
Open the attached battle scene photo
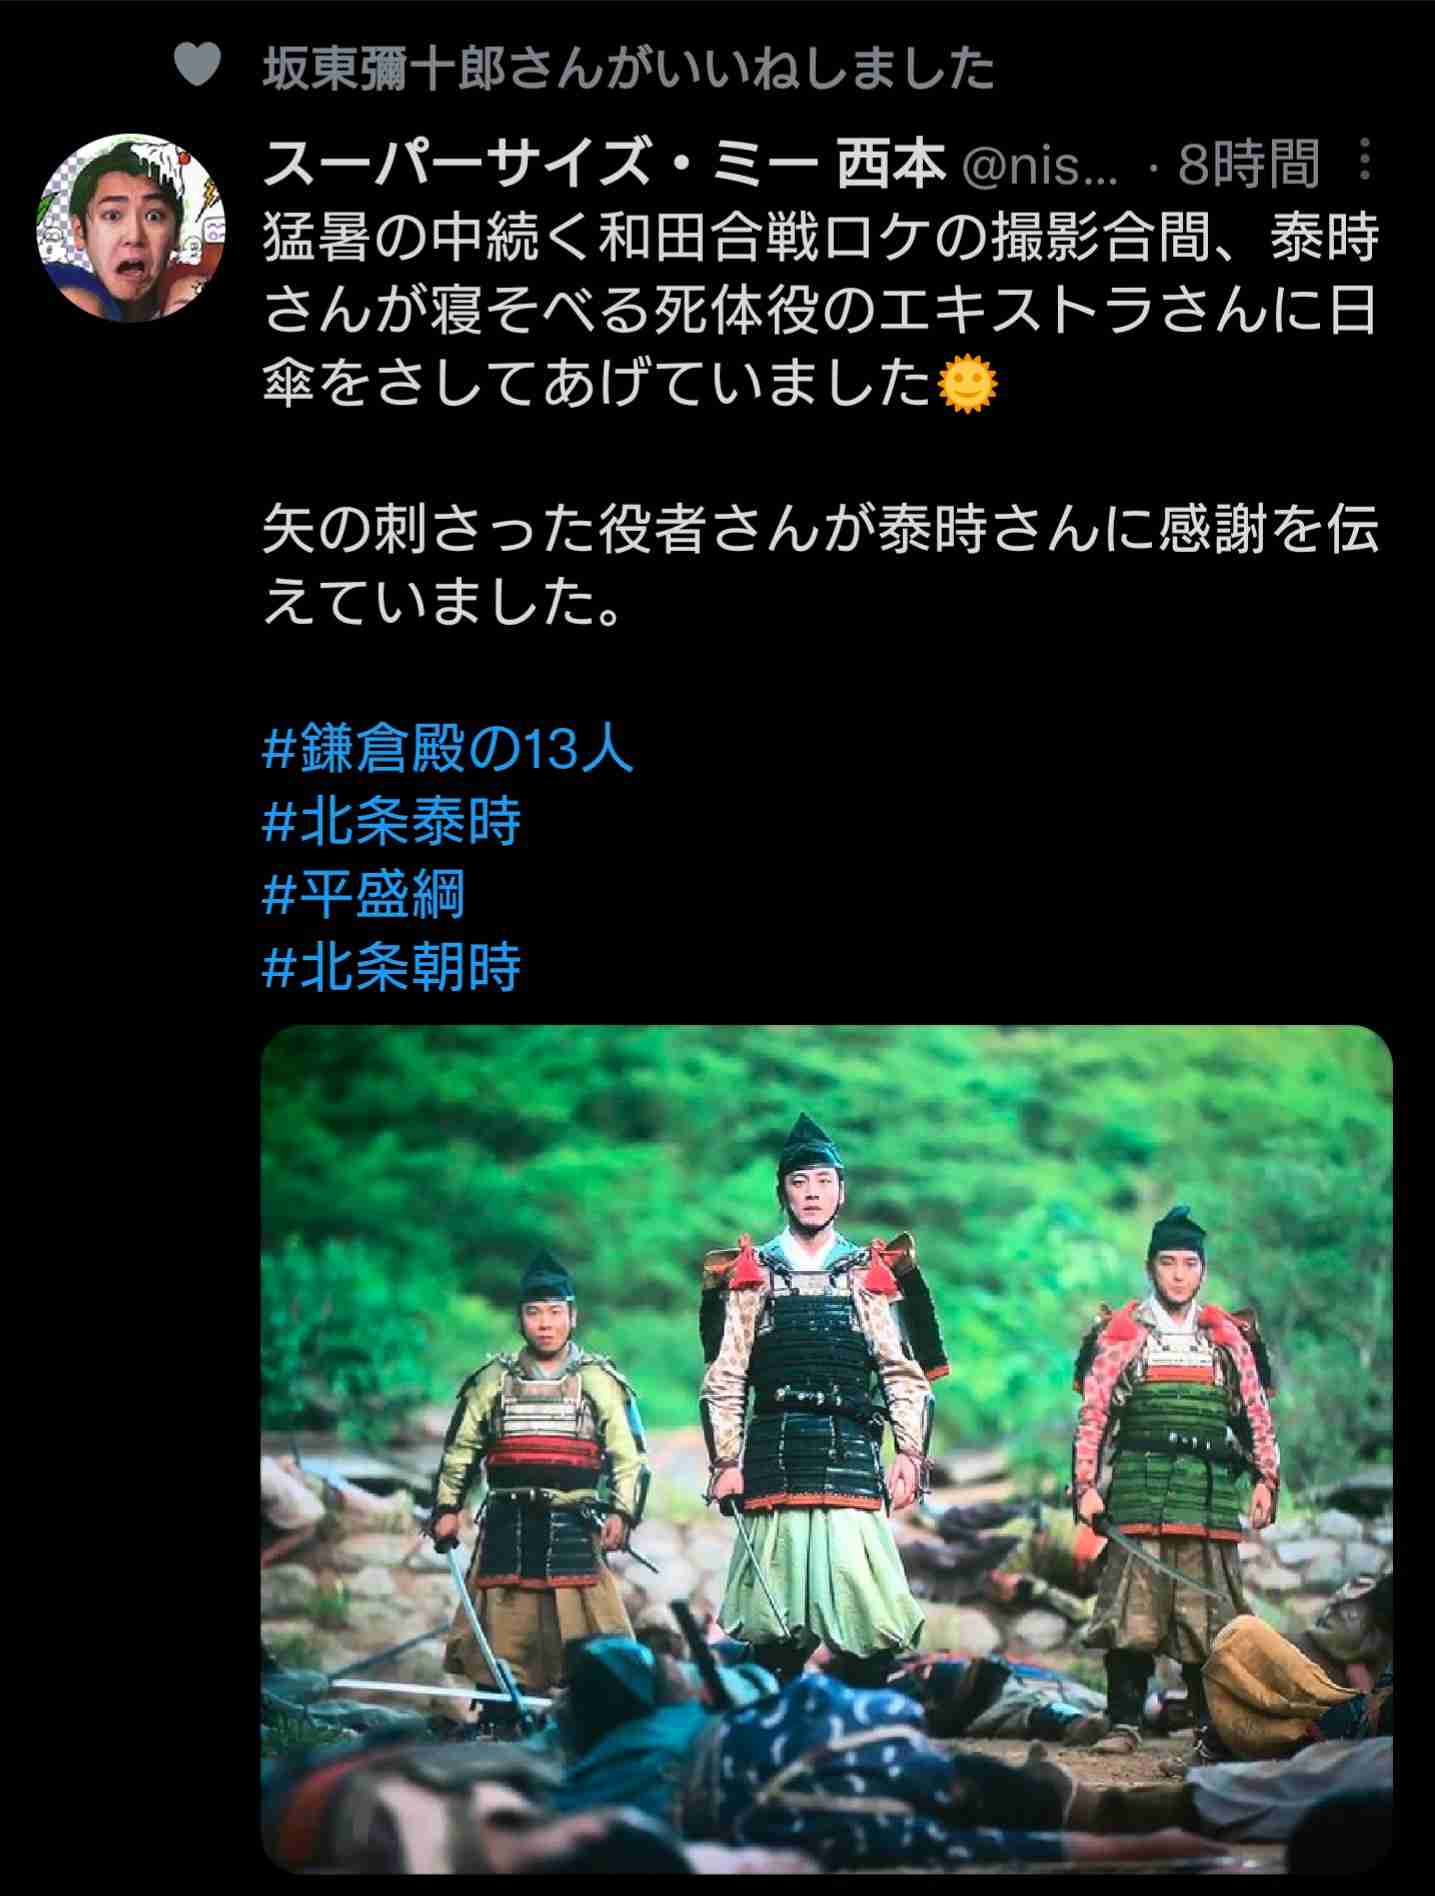click(x=827, y=1449)
